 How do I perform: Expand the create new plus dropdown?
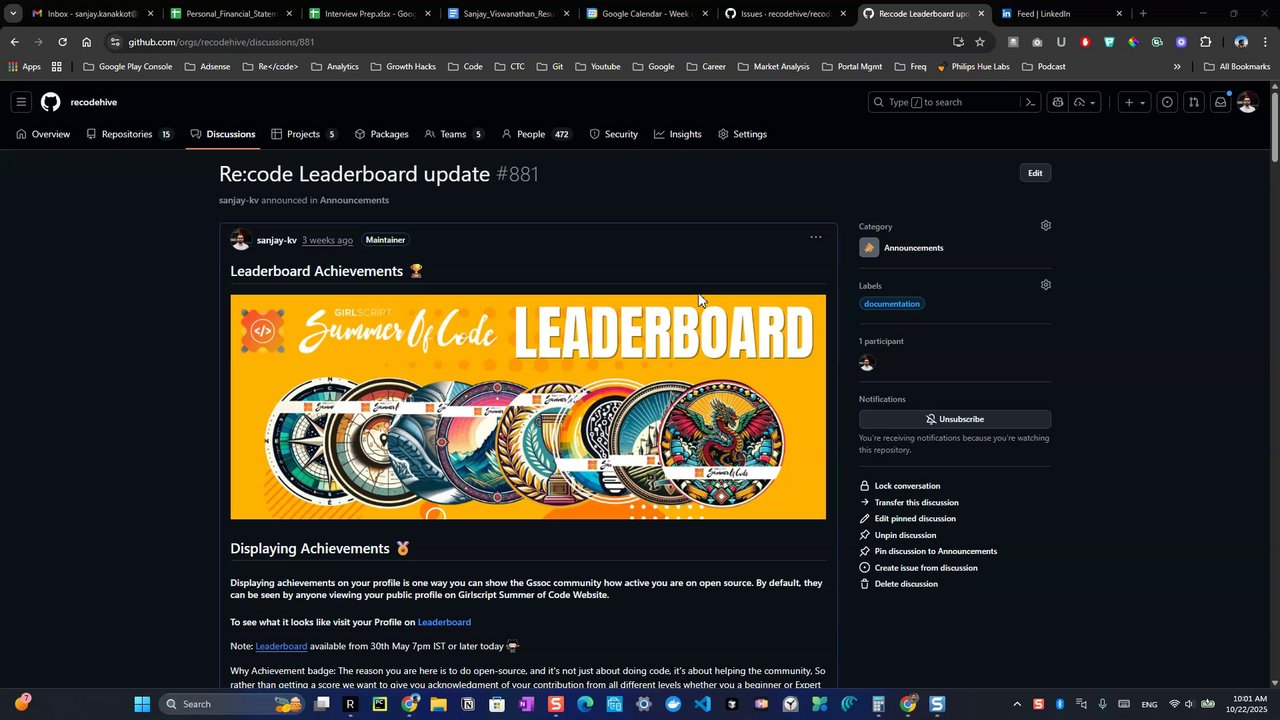(x=1134, y=102)
